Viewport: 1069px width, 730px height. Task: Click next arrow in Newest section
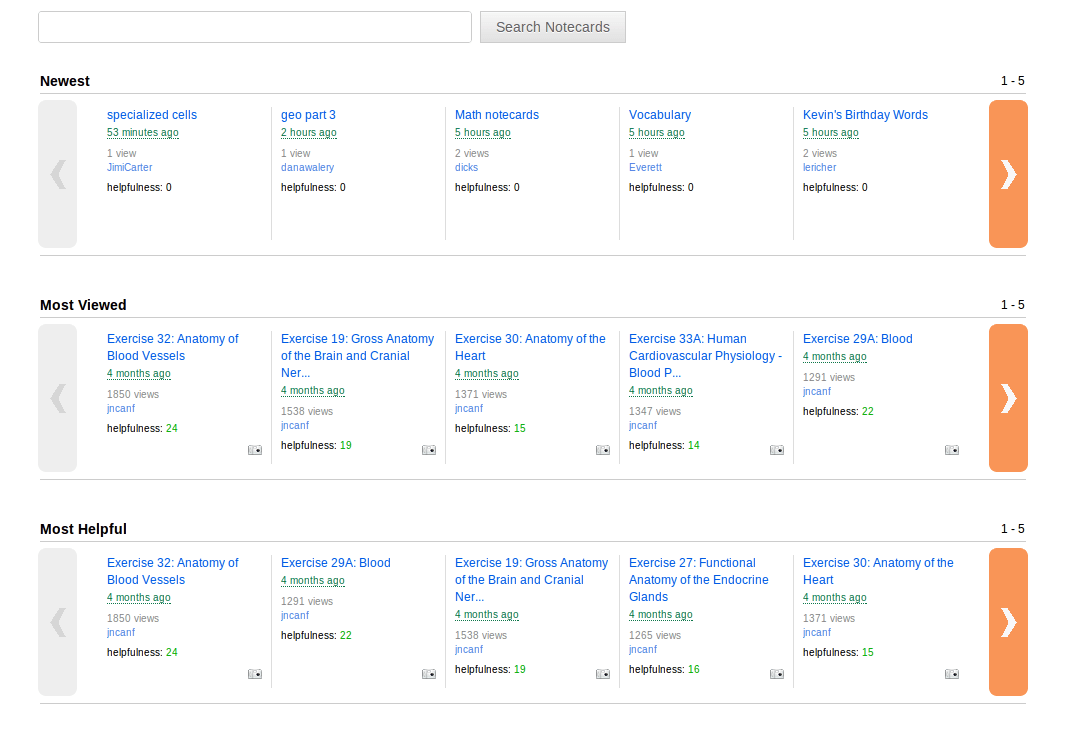pyautogui.click(x=1008, y=174)
